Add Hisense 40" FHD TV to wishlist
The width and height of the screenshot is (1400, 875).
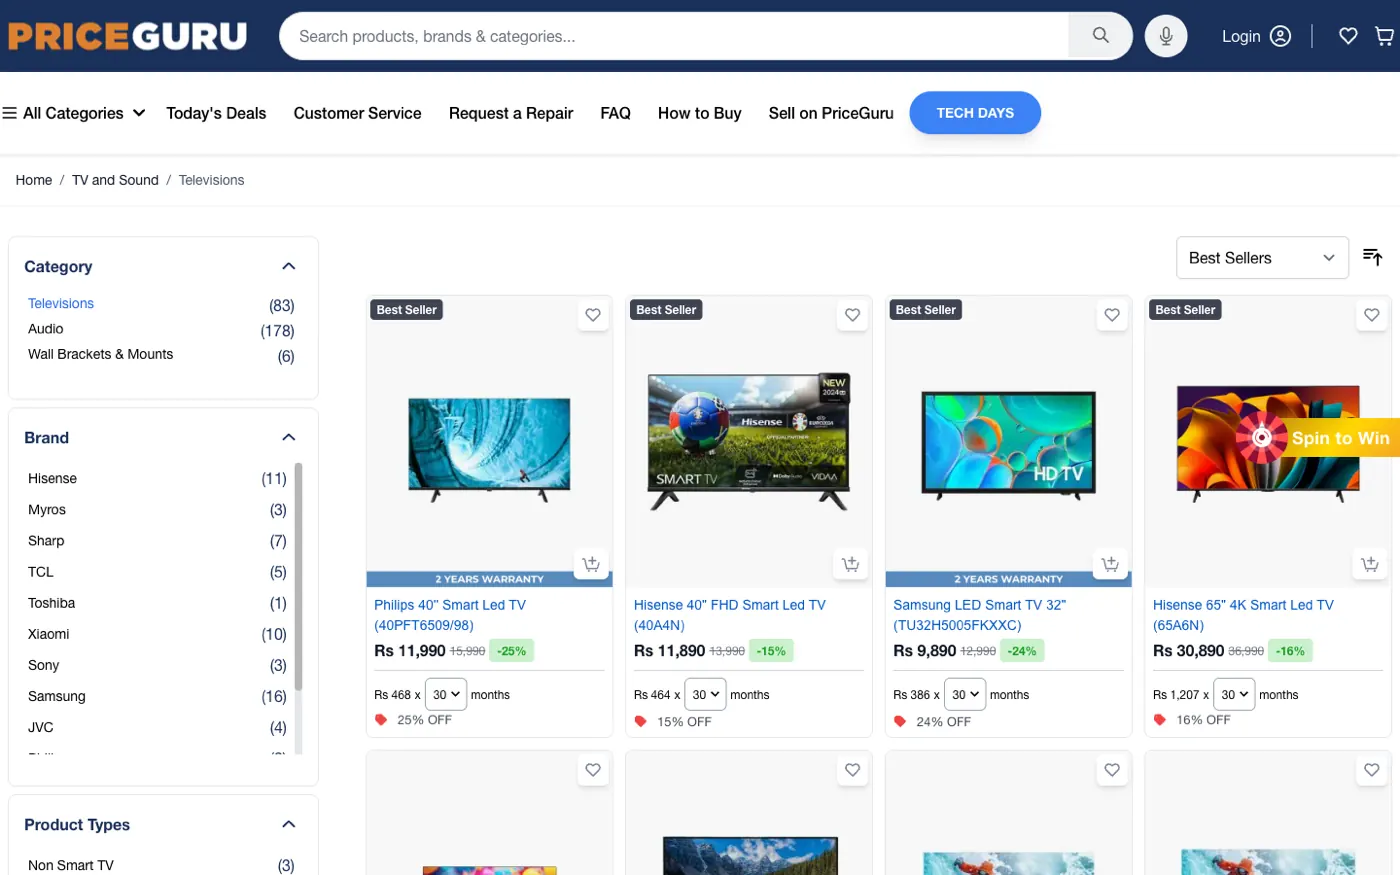pyautogui.click(x=852, y=315)
